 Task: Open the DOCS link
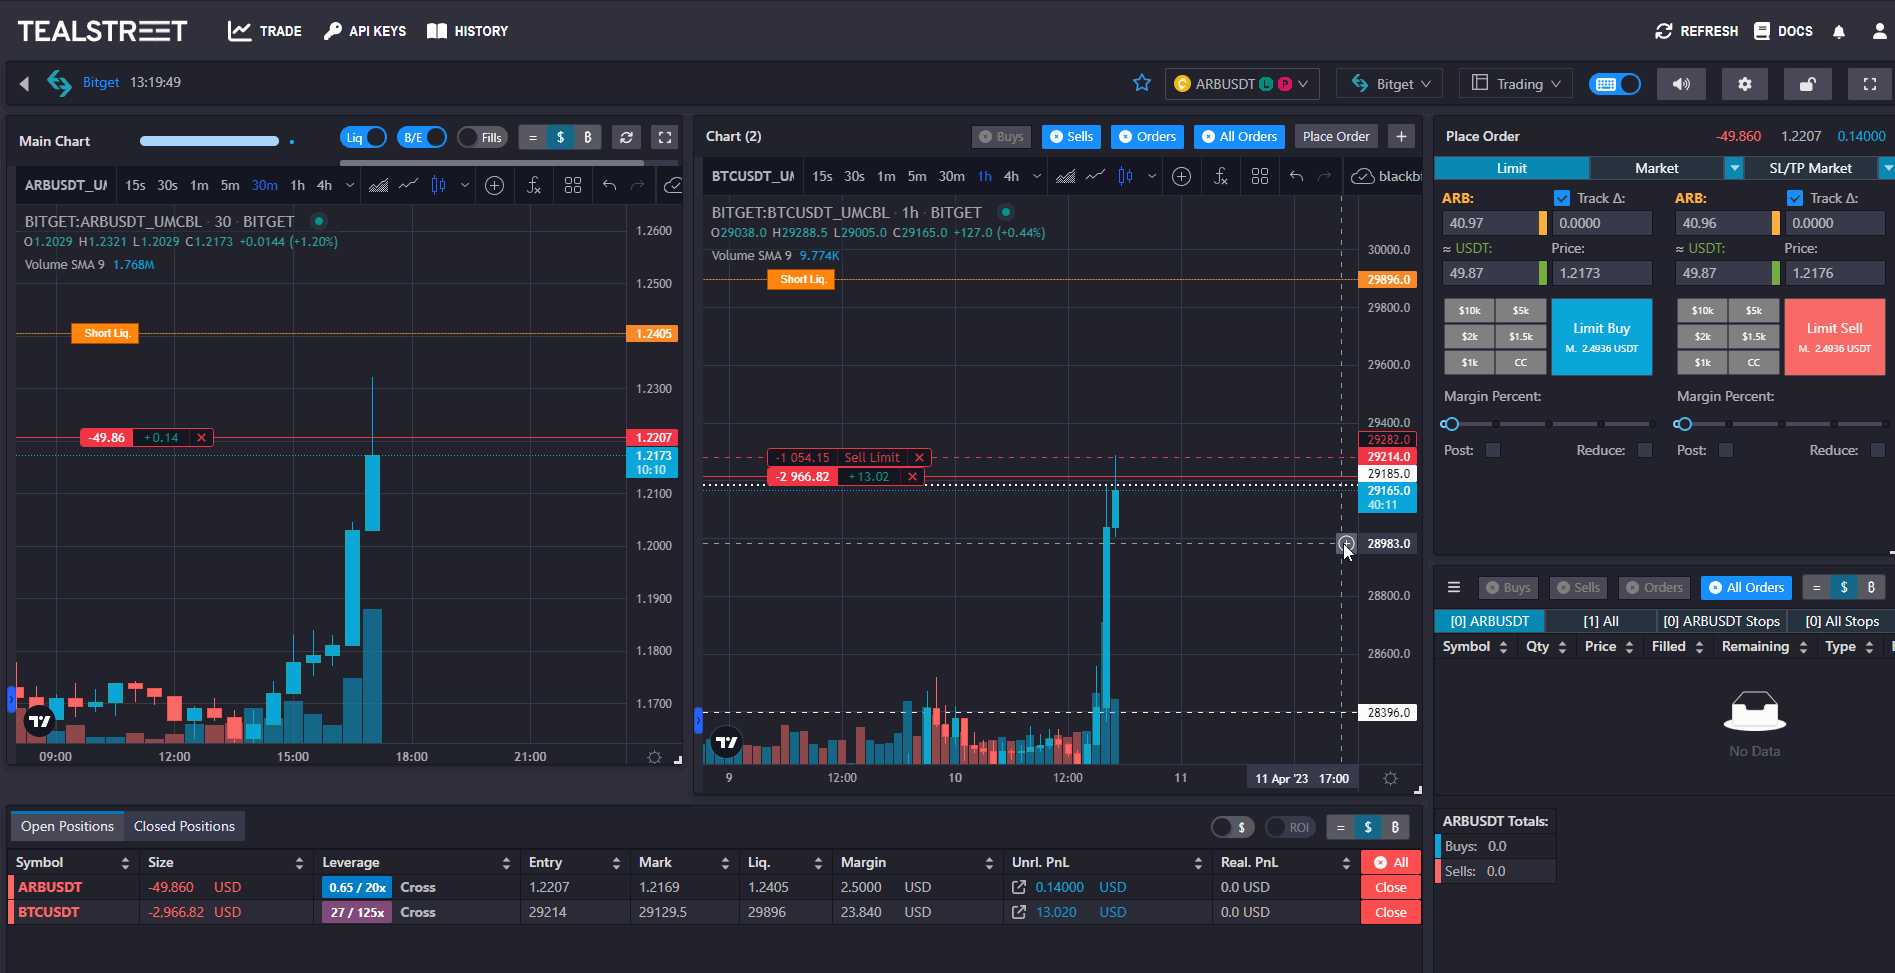click(x=1783, y=31)
